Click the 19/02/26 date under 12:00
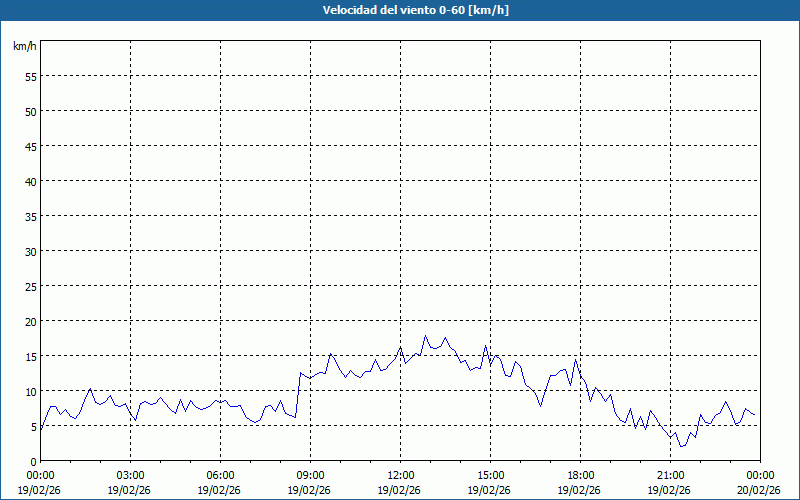The height and width of the screenshot is (500, 800). 400,489
